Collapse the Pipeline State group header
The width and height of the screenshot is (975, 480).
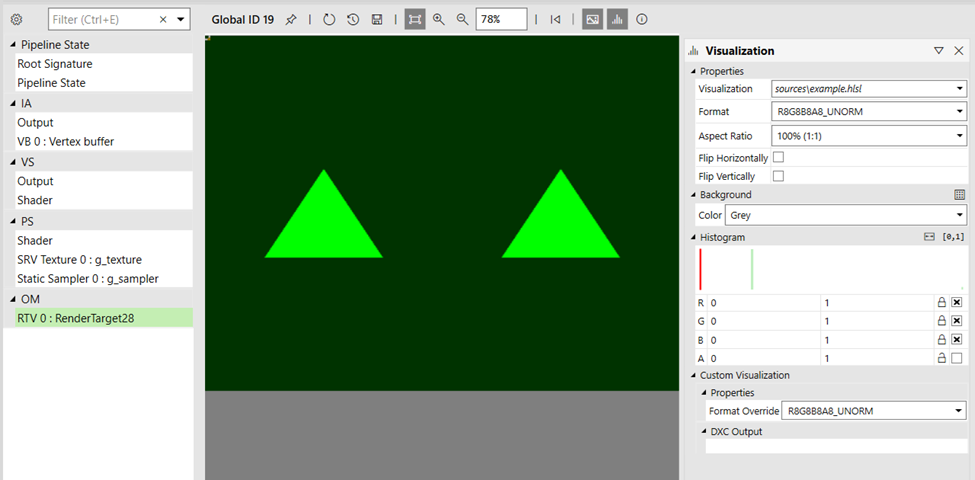[14, 45]
